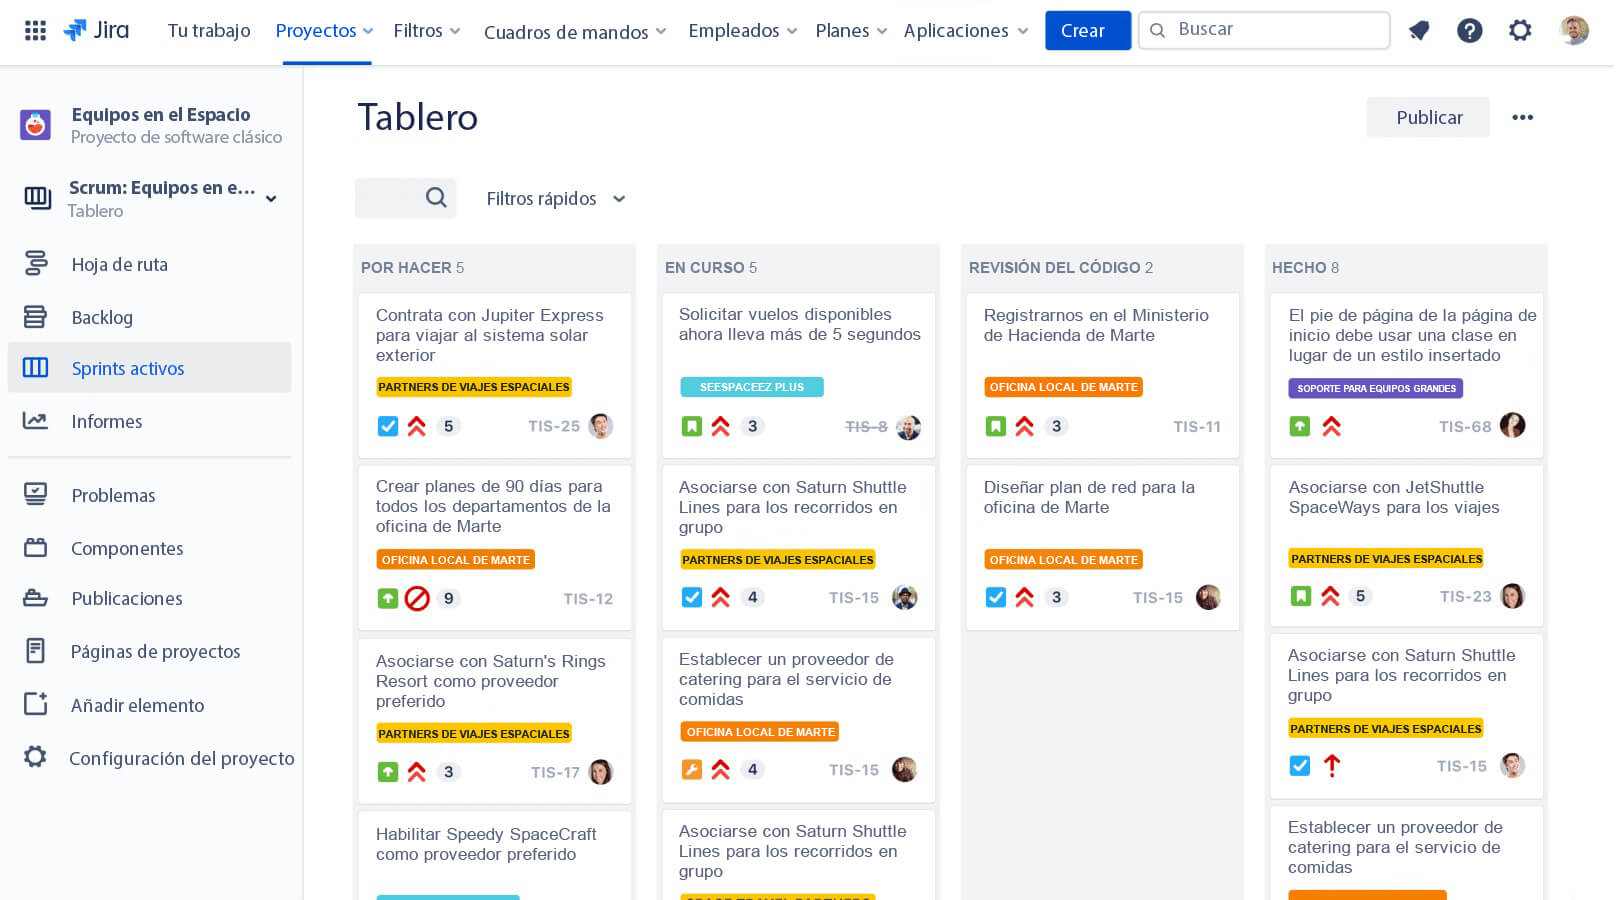1616x900 pixels.
Task: Open issue link TIS-25
Action: click(x=554, y=426)
